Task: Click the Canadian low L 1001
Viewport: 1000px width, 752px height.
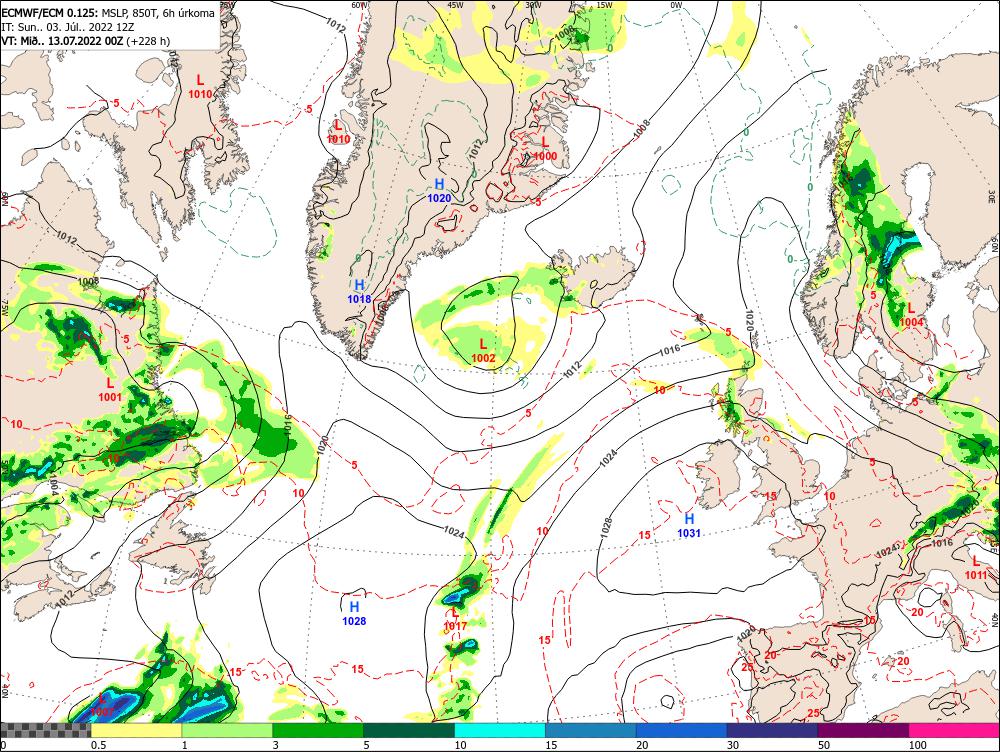Action: pos(110,390)
